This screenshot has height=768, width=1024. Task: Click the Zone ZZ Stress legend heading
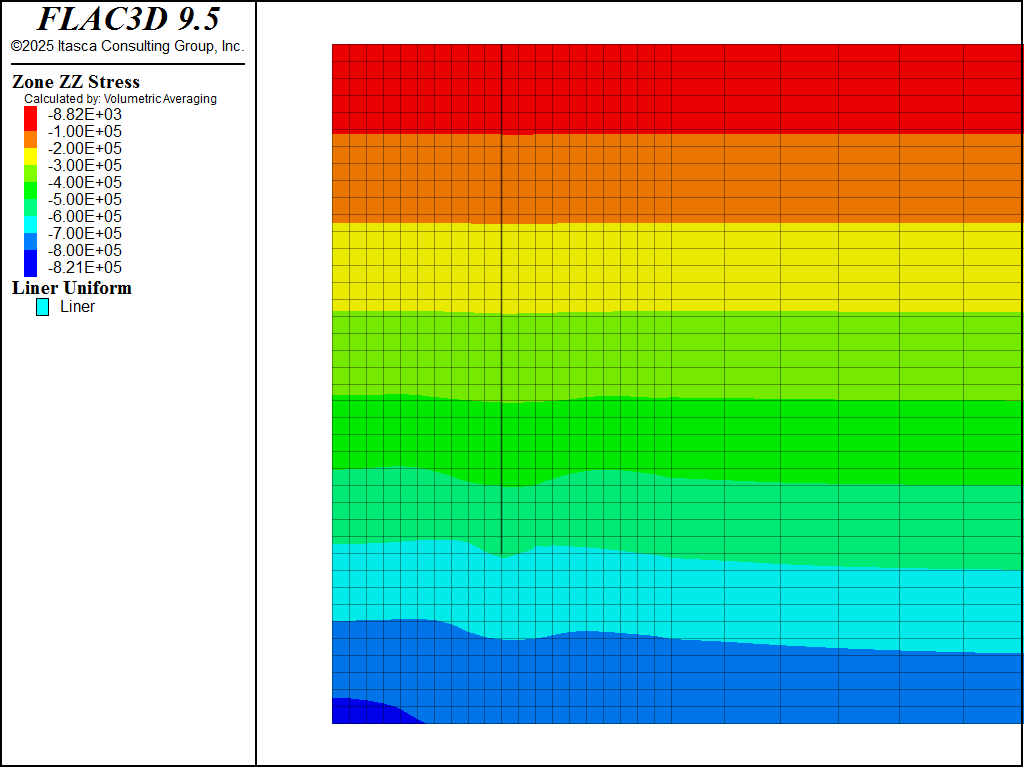click(76, 82)
